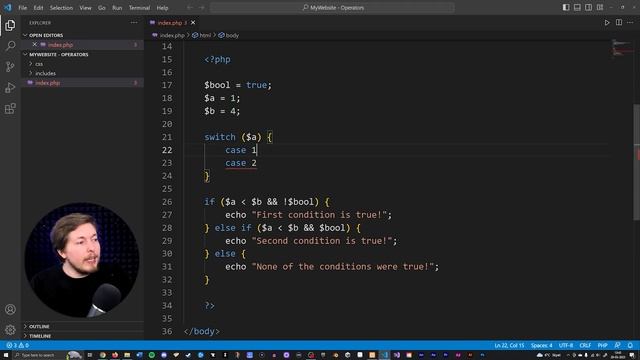
Task: Go back with title bar arrow
Action: [190, 7]
